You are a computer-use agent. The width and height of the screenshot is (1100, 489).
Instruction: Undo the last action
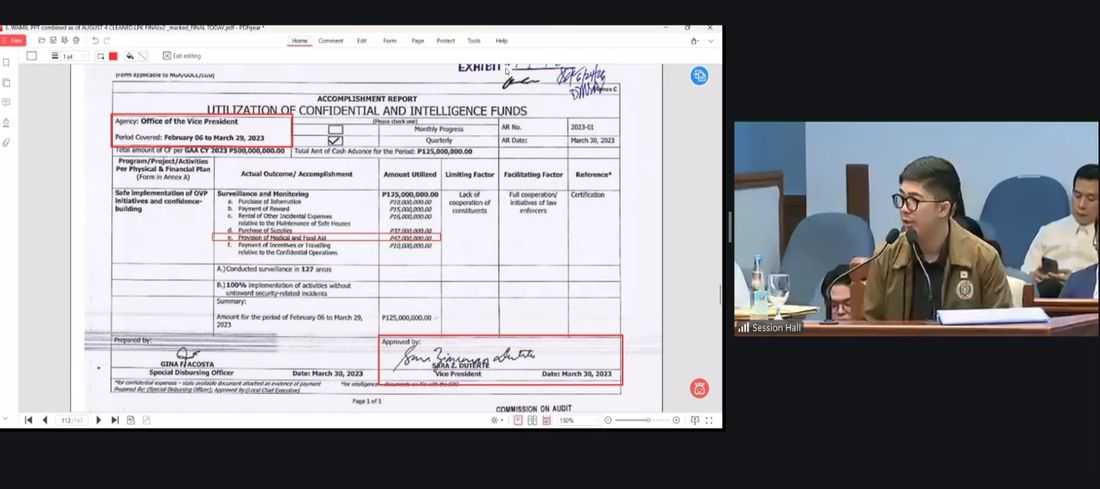point(95,41)
